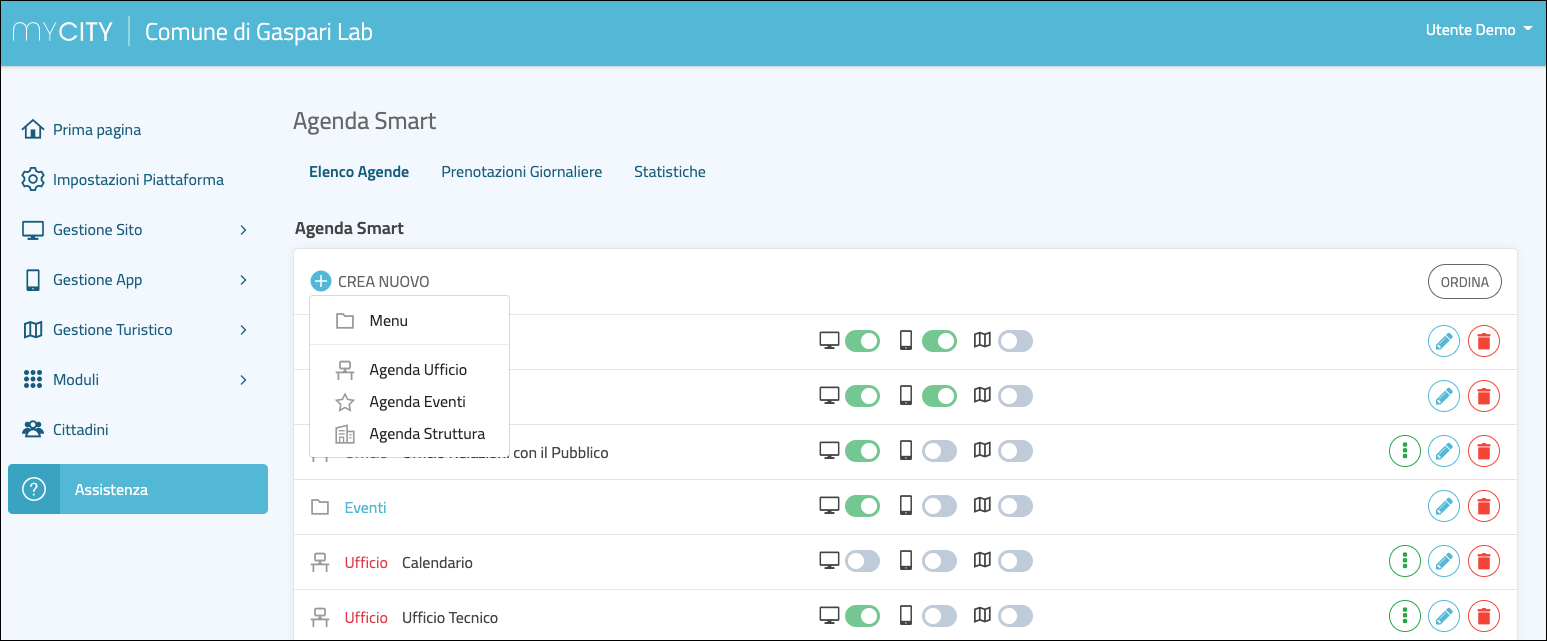The height and width of the screenshot is (641, 1547).
Task: Turn on map toggle for Ufficio Tecnico
Action: (x=1015, y=617)
